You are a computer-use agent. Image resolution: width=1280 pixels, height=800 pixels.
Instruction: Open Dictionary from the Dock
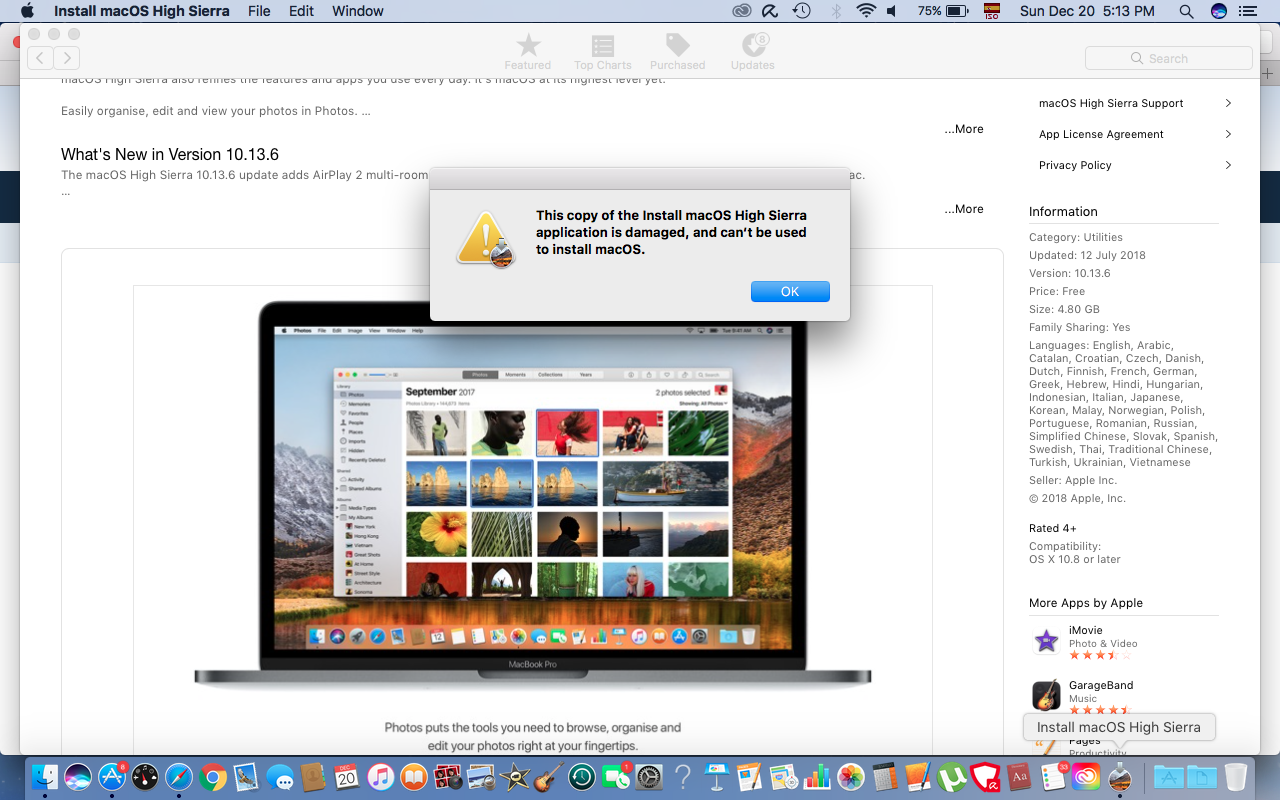(1019, 777)
